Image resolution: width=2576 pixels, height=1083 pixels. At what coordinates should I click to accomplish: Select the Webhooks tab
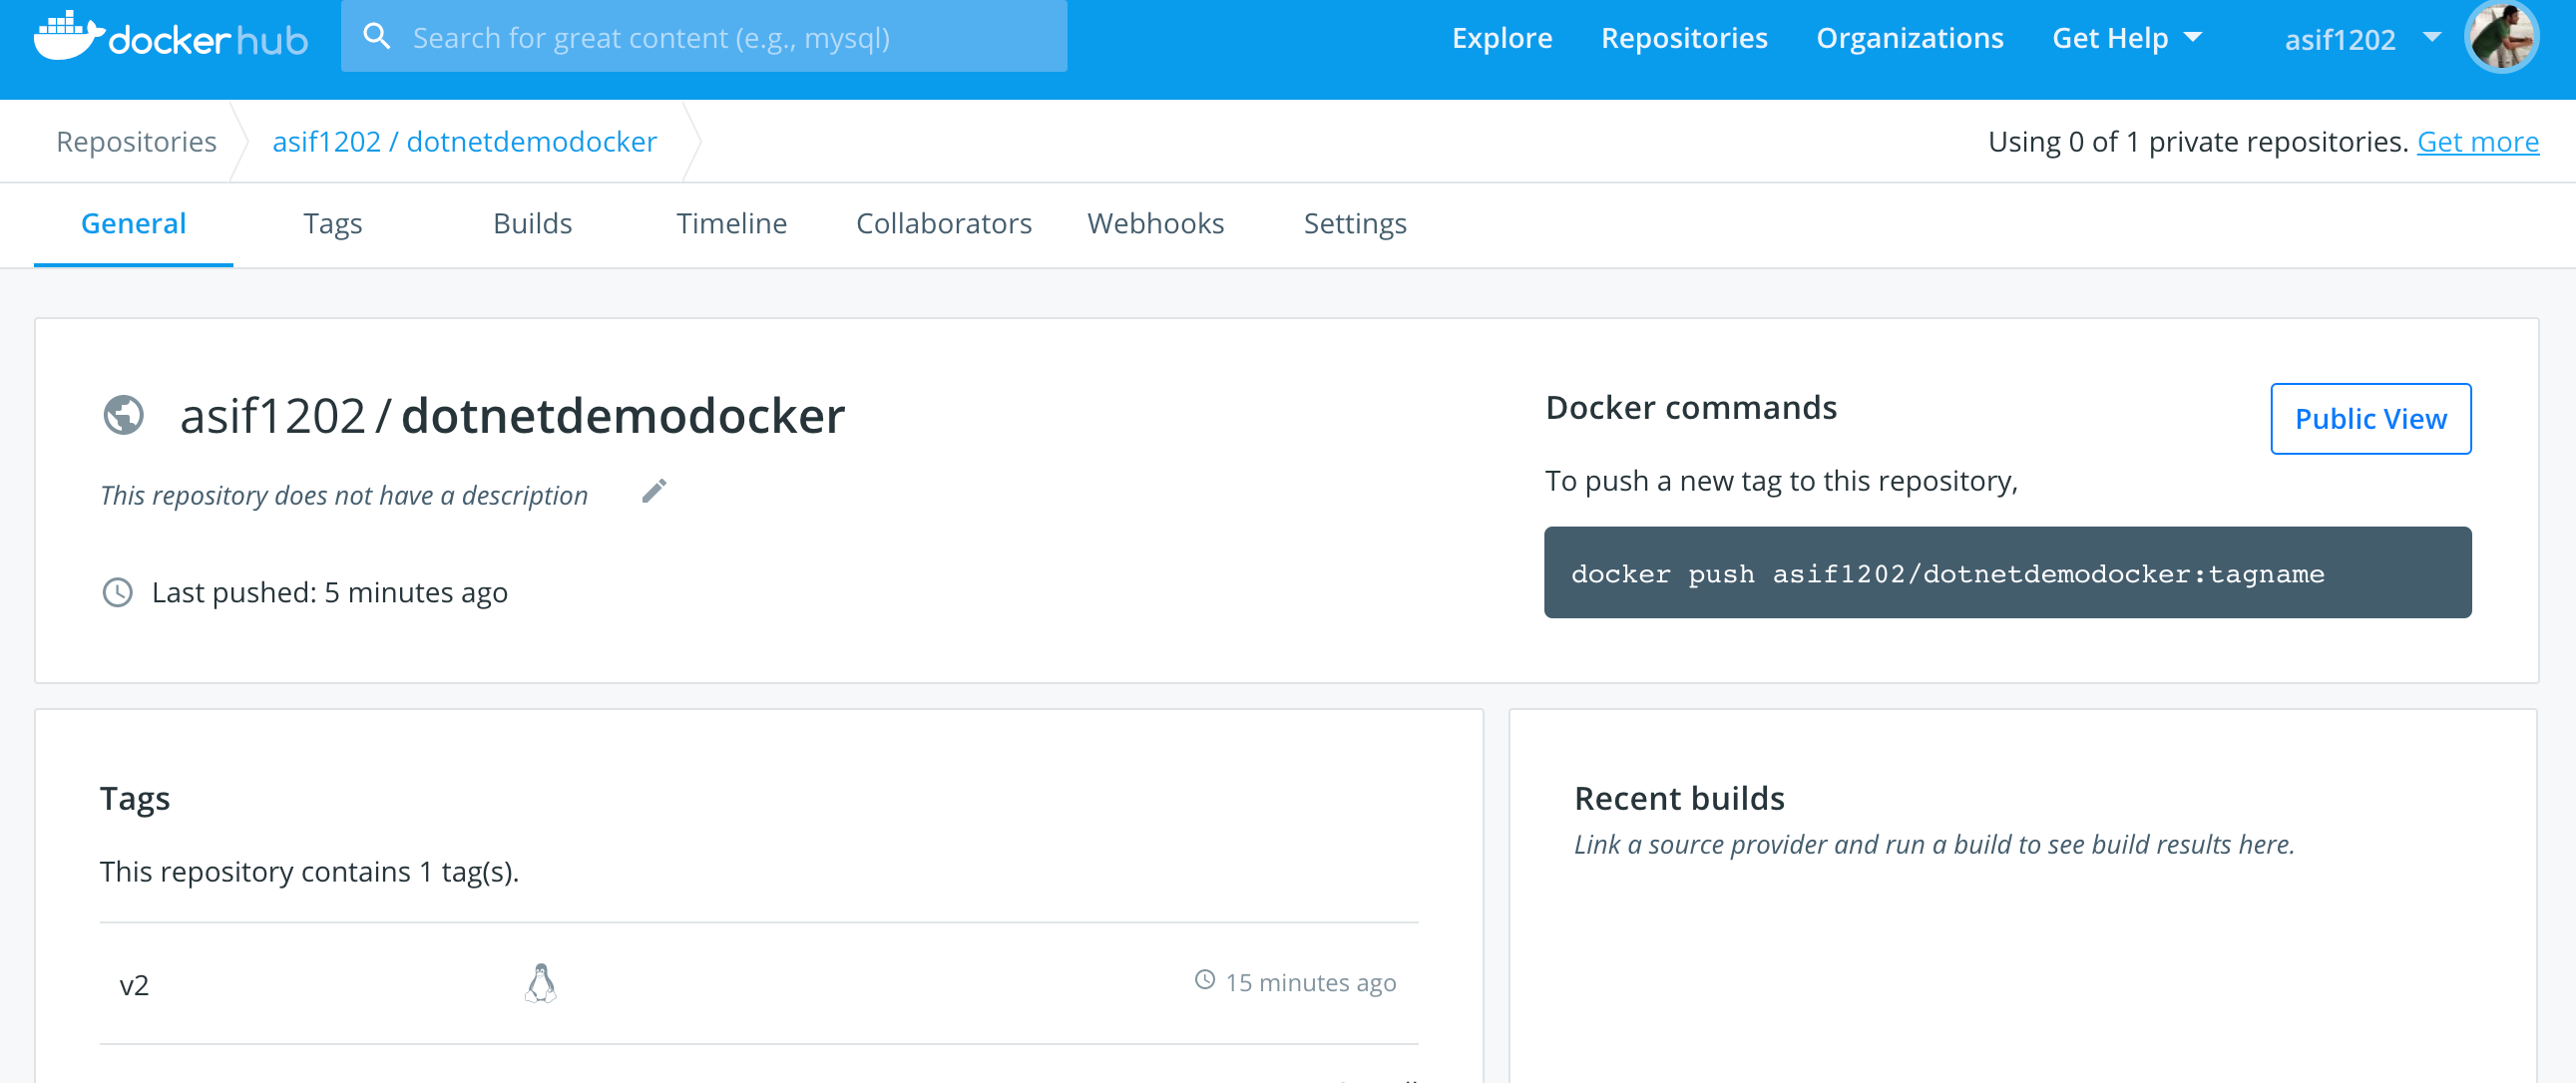click(1156, 223)
